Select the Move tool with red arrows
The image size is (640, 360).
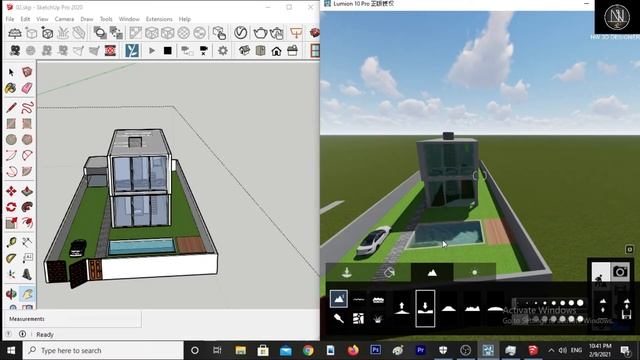point(11,191)
